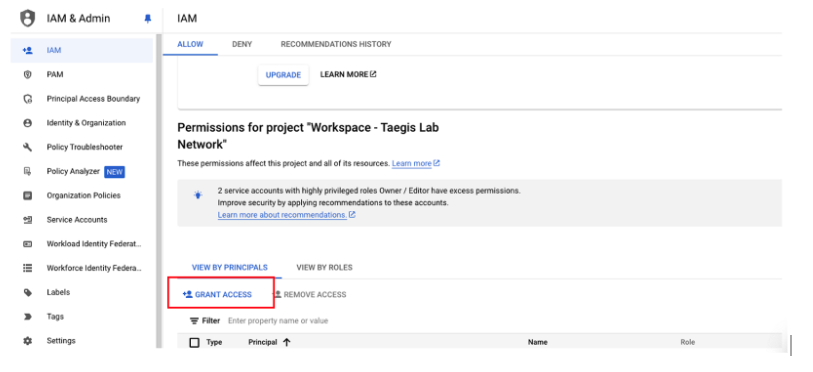Click the lightbulb recommendation icon

(198, 196)
